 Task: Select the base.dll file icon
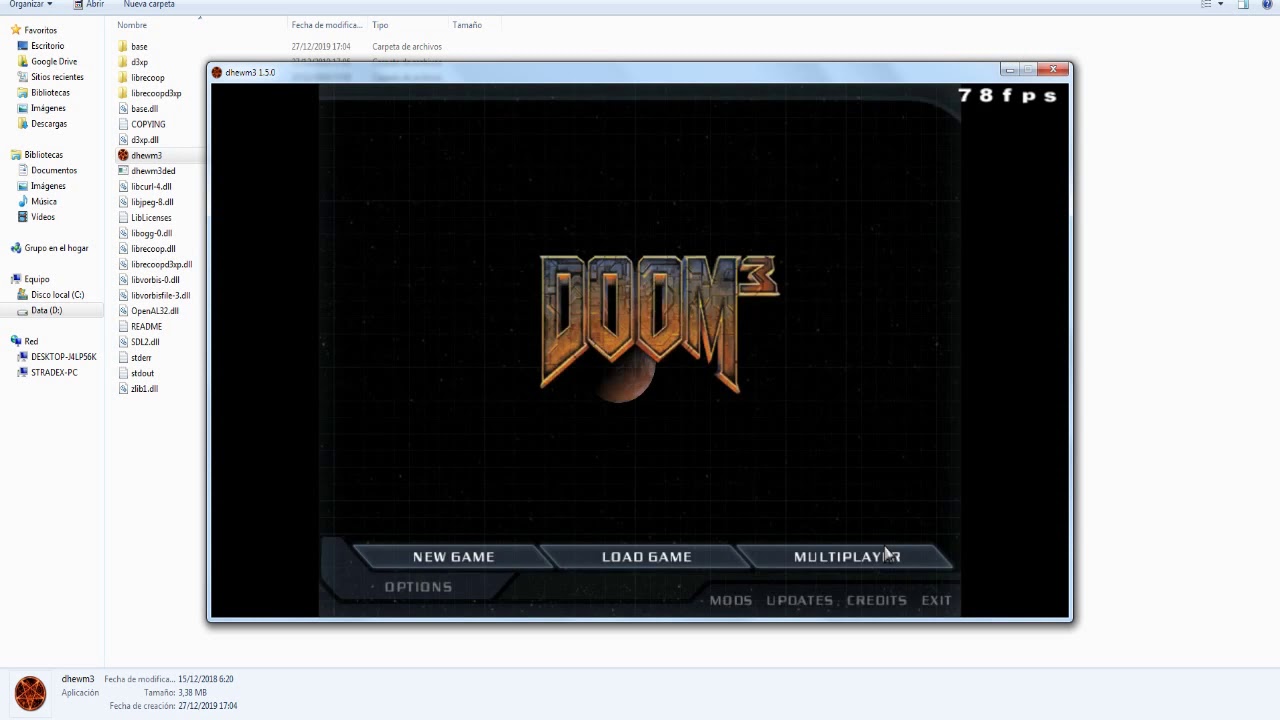tap(123, 109)
